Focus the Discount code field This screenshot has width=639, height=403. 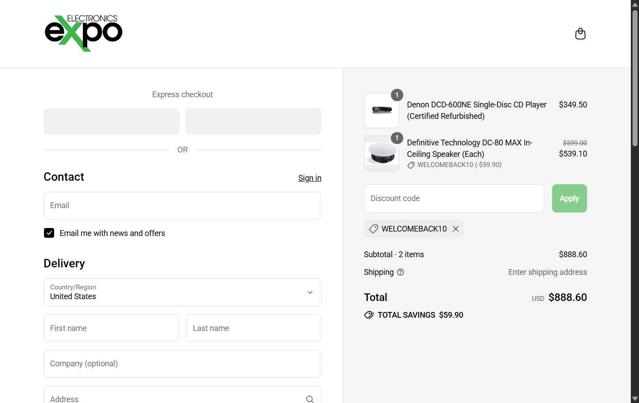click(x=454, y=198)
